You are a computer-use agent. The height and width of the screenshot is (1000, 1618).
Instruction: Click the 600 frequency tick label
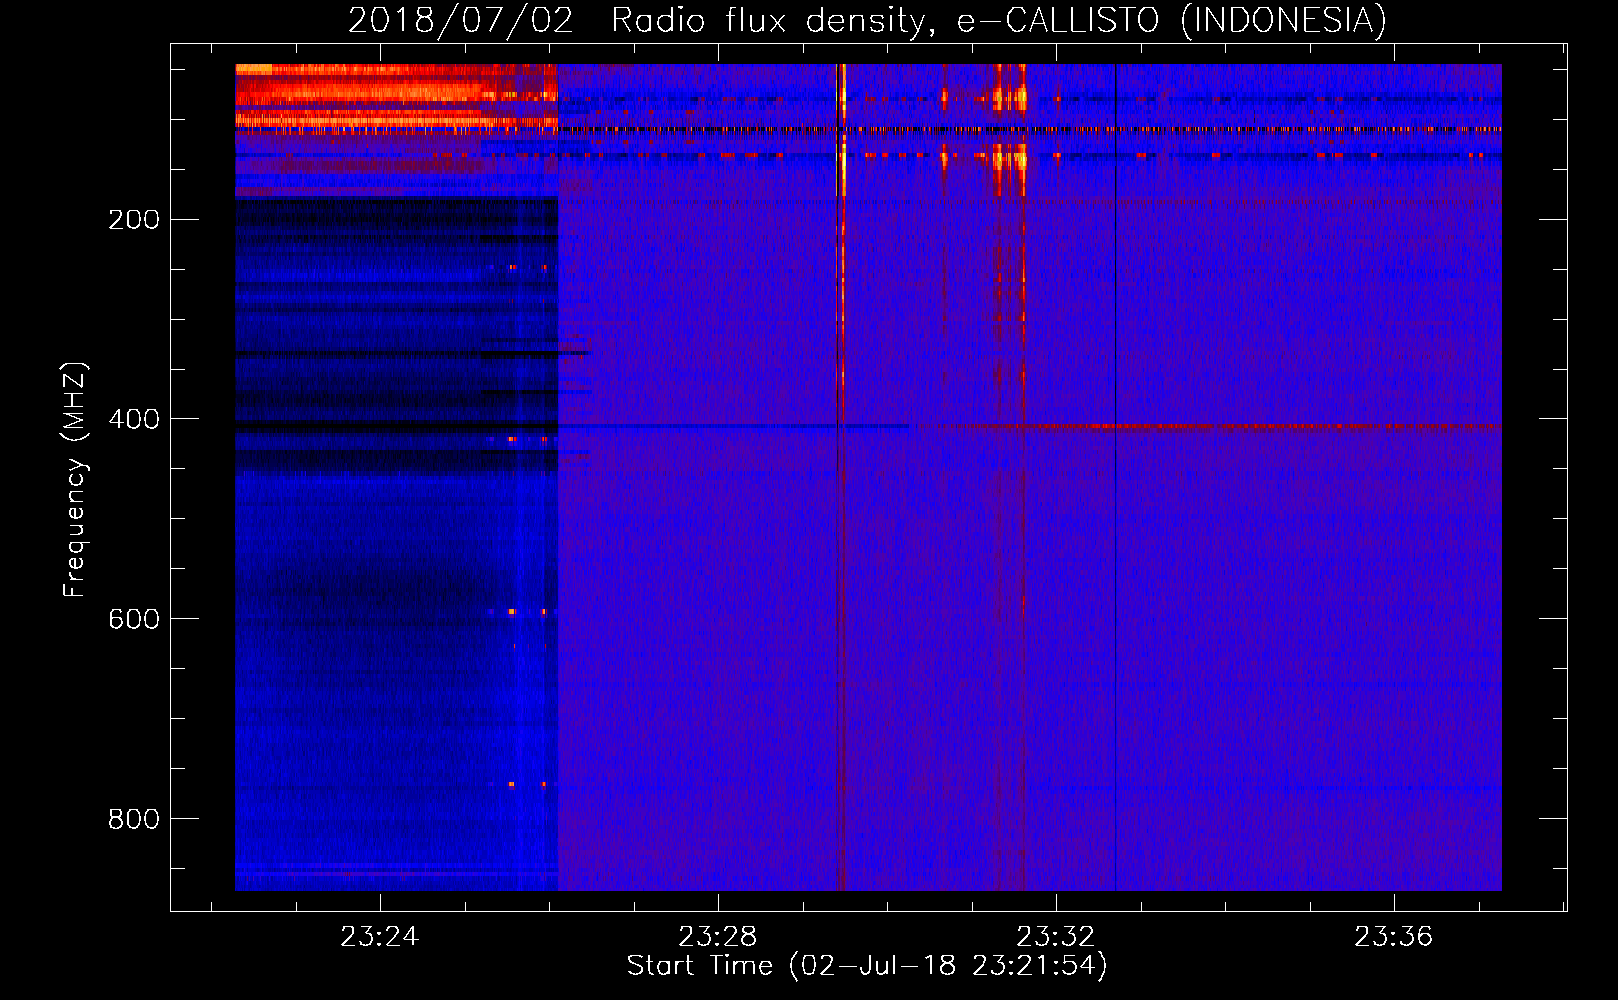tap(134, 619)
